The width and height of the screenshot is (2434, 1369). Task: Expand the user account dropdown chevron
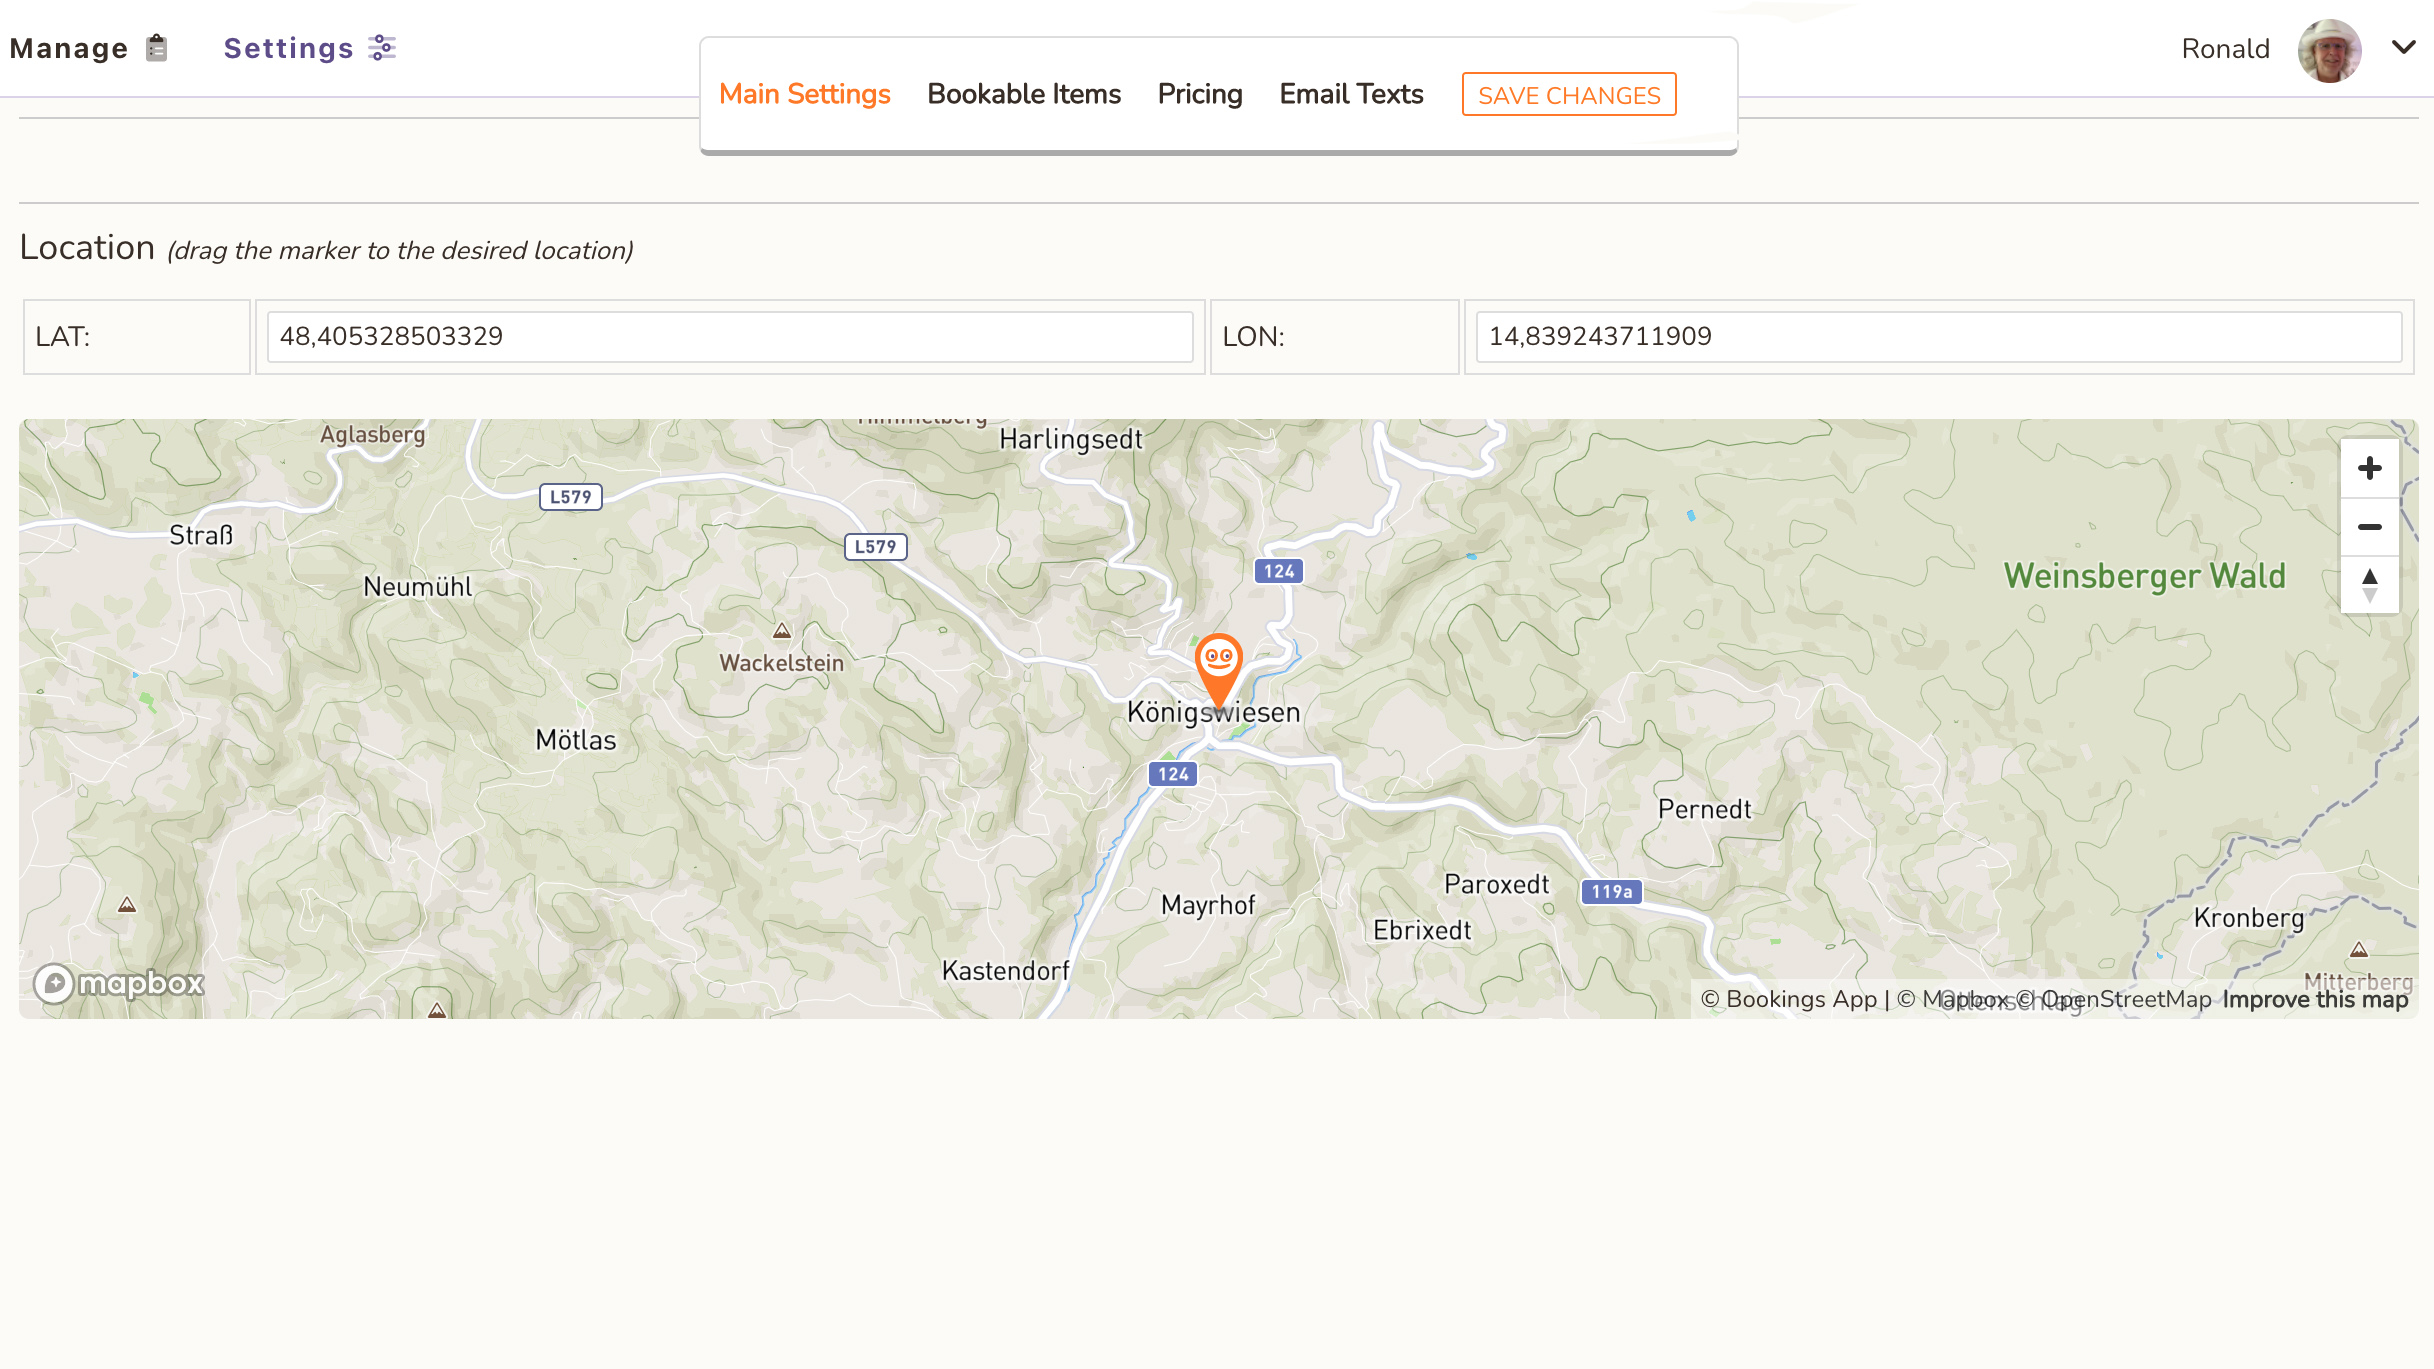tap(2404, 47)
